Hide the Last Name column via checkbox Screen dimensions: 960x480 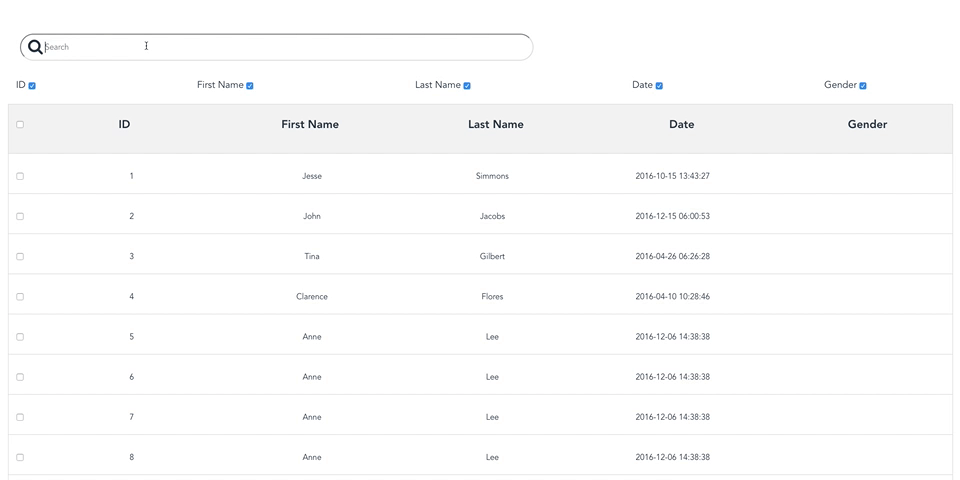(x=467, y=86)
